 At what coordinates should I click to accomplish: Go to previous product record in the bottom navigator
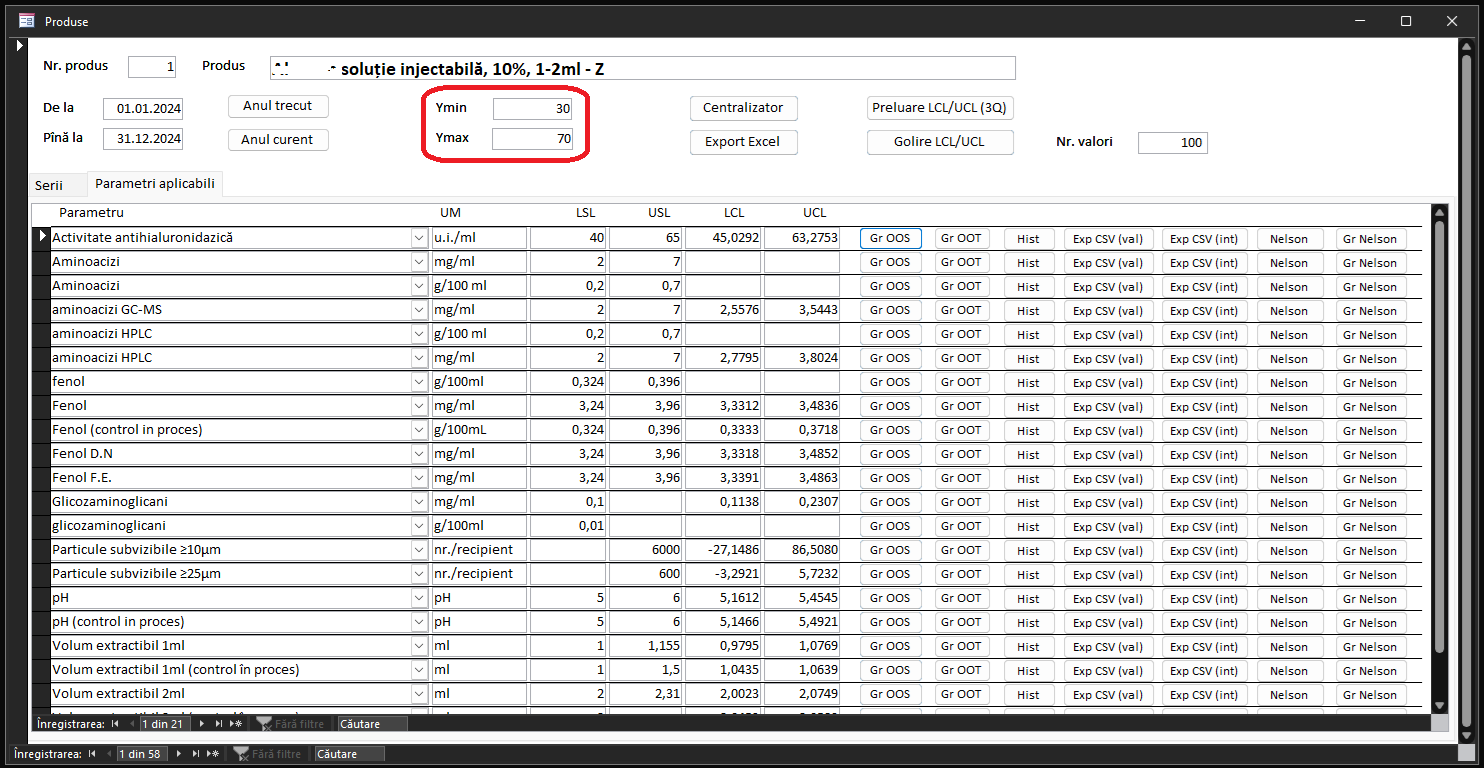[108, 754]
